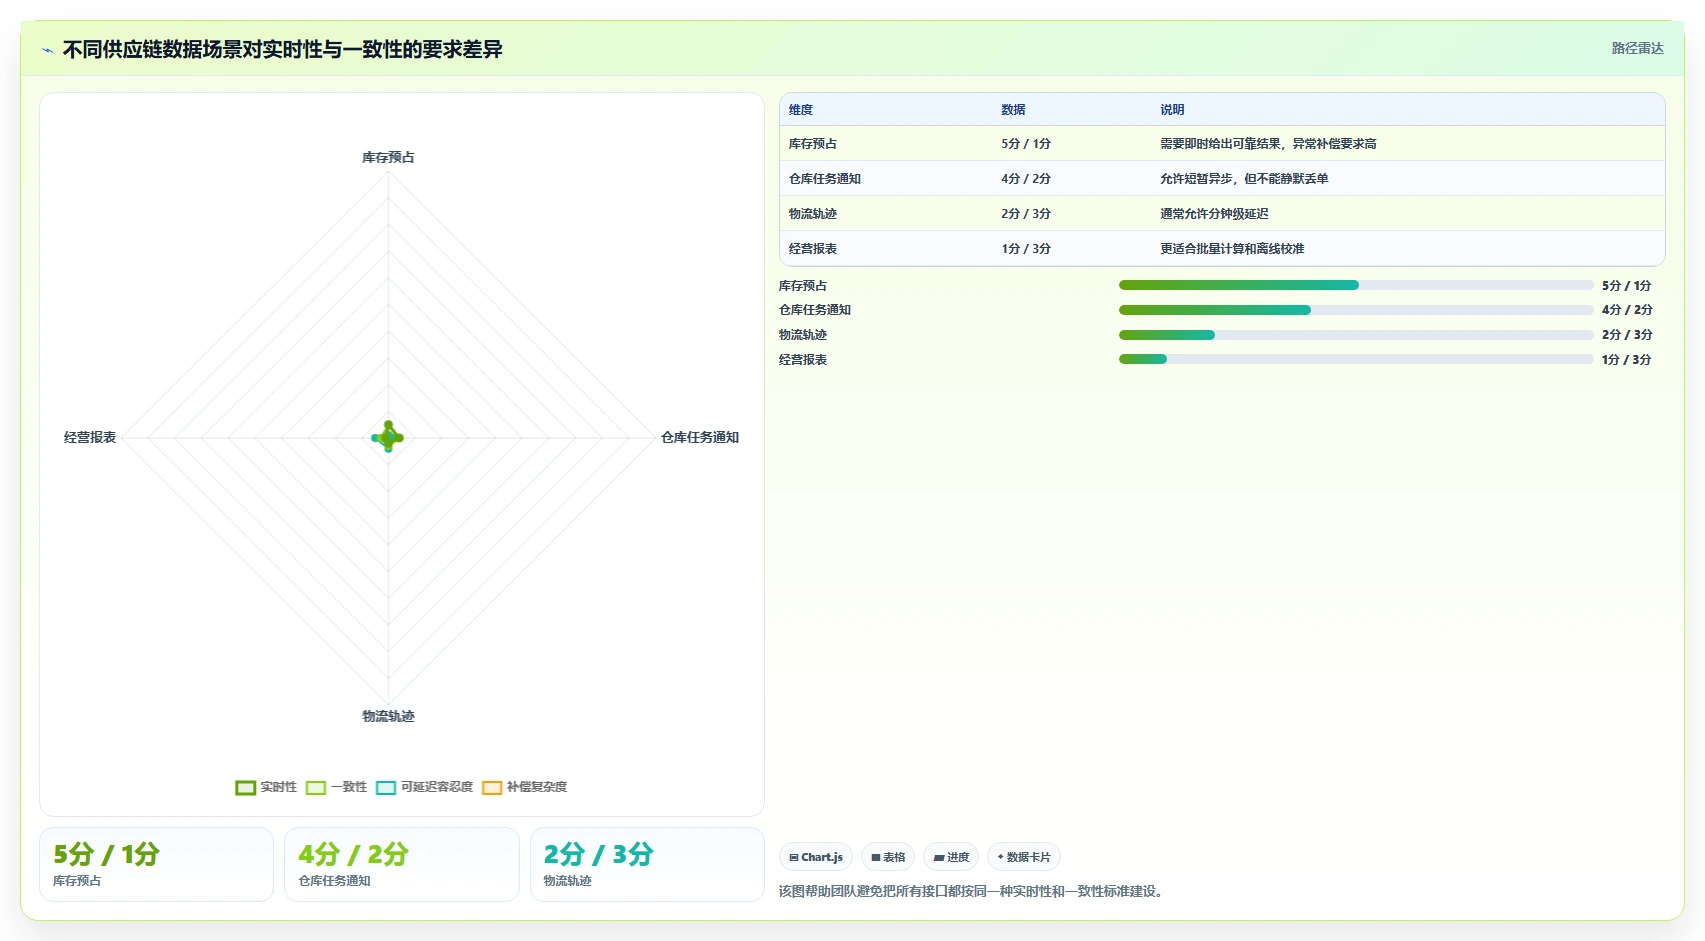Select the 经营报表 table row cell

(813, 249)
